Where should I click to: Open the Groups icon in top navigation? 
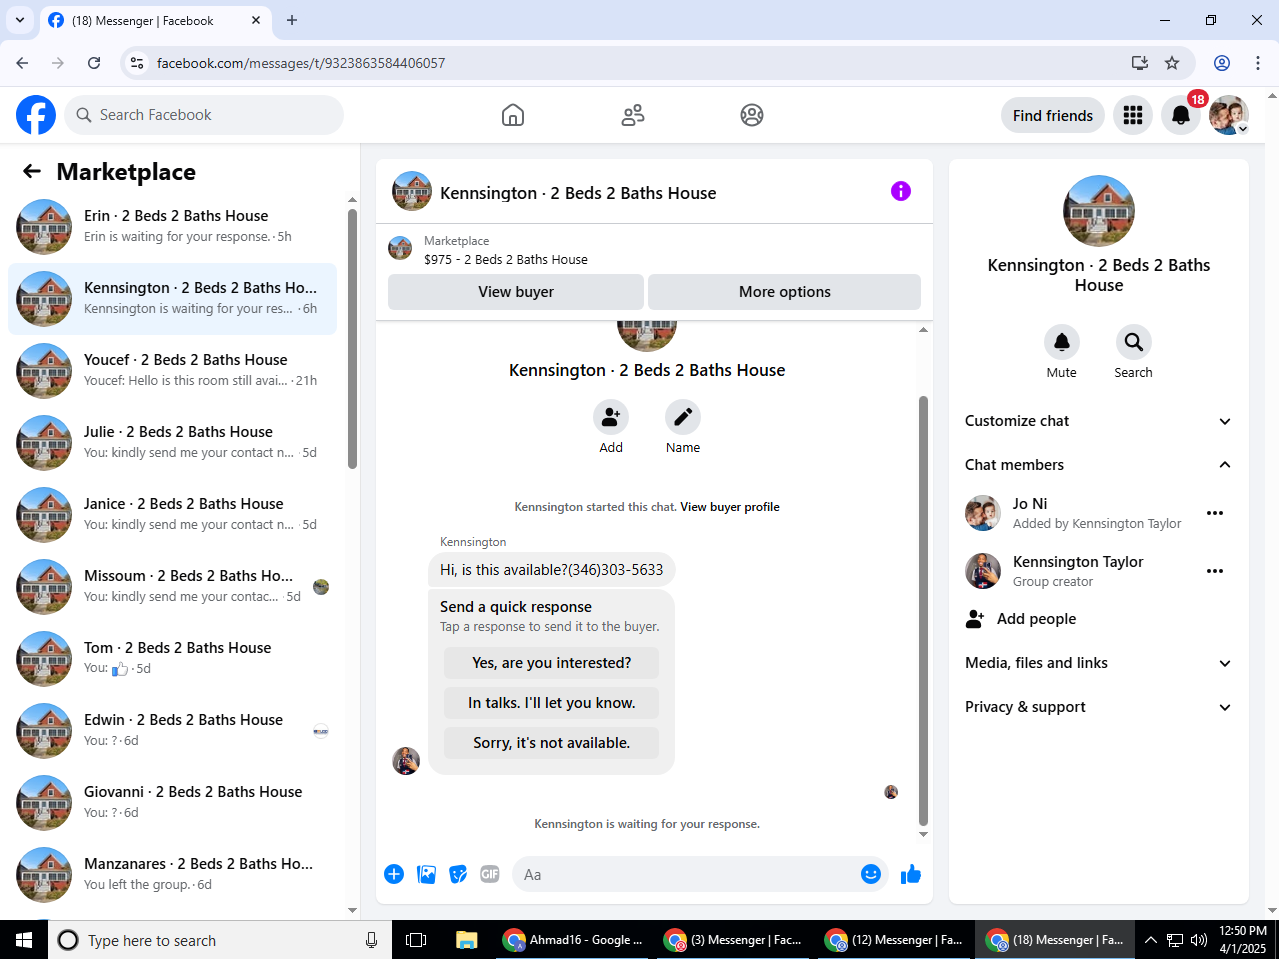[752, 115]
